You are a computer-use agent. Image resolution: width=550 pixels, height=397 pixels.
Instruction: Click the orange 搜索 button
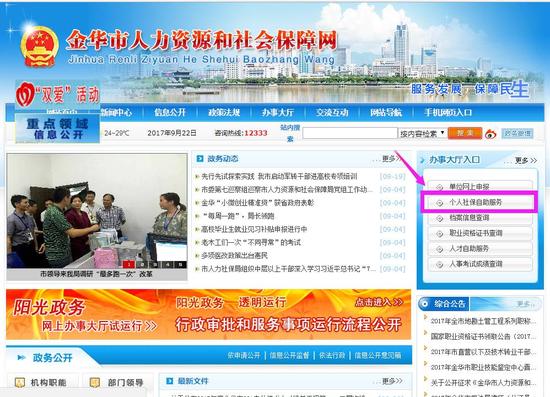[x=465, y=133]
